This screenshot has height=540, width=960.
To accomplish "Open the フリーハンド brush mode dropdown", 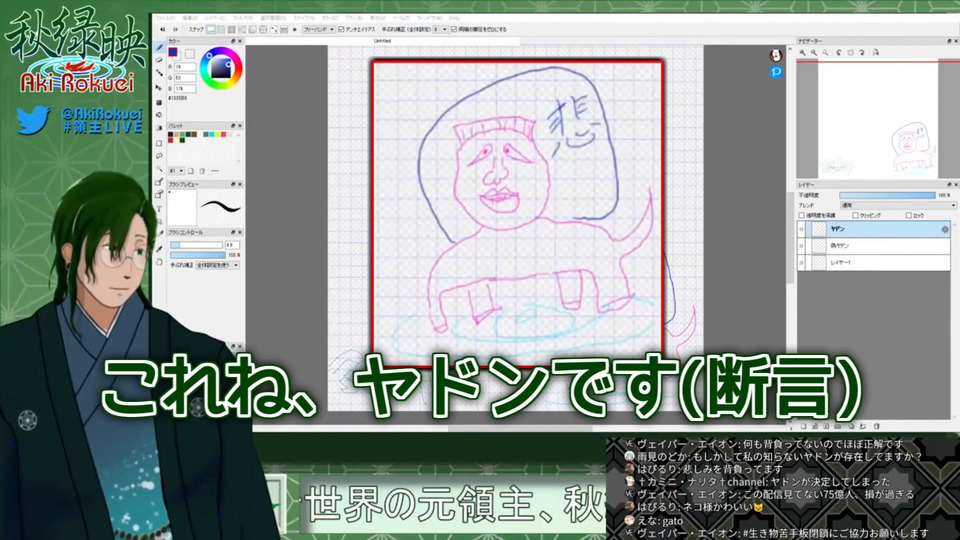I will [319, 29].
